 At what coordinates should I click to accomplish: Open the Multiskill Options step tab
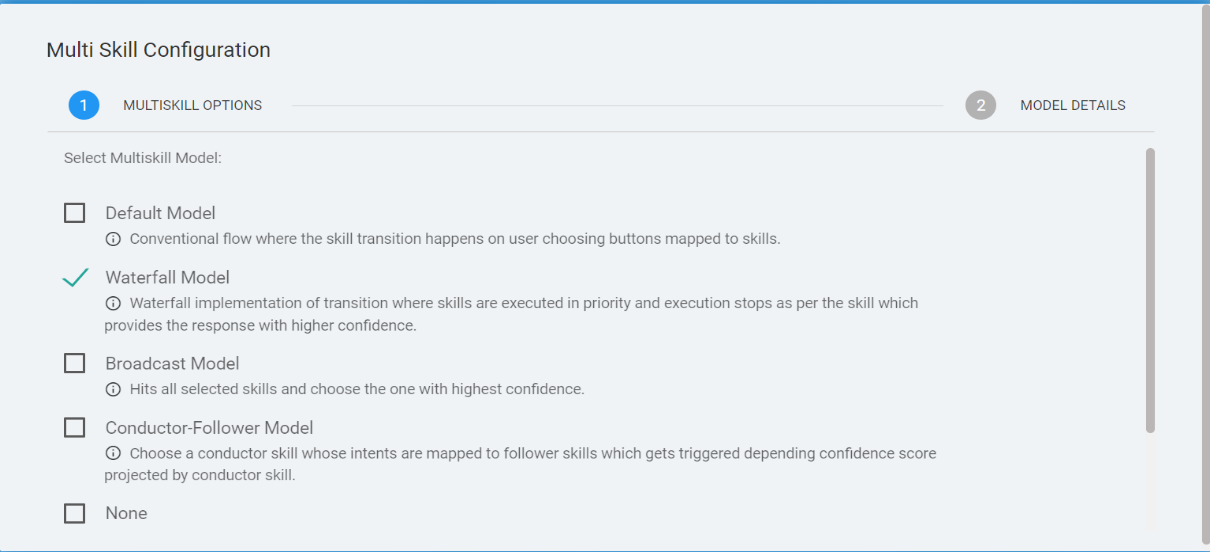click(192, 105)
